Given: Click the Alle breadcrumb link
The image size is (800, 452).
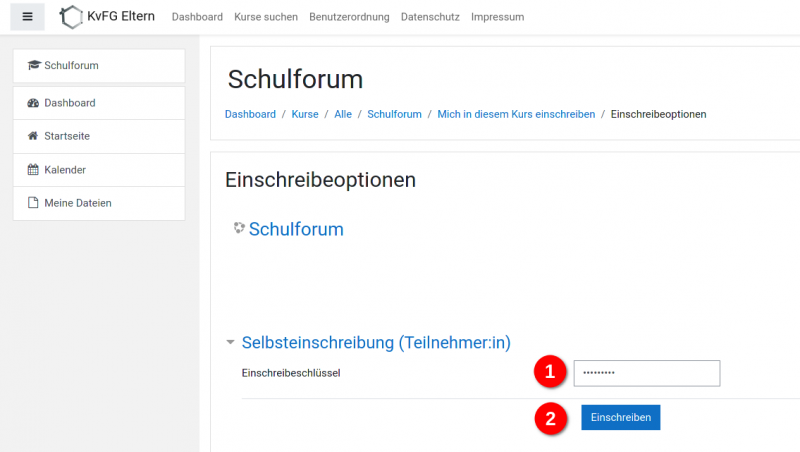Looking at the screenshot, I should pos(343,114).
